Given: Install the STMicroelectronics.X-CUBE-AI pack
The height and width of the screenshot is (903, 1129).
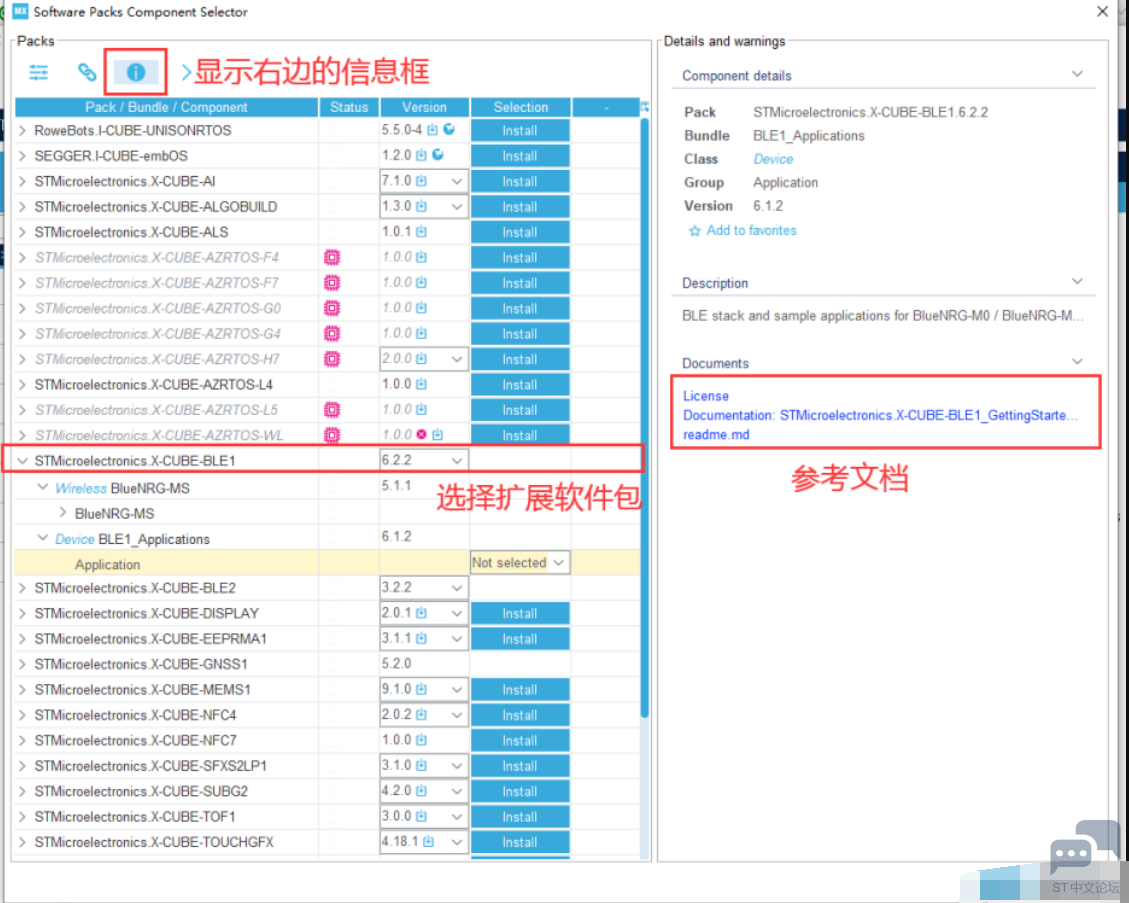Looking at the screenshot, I should click(x=520, y=181).
